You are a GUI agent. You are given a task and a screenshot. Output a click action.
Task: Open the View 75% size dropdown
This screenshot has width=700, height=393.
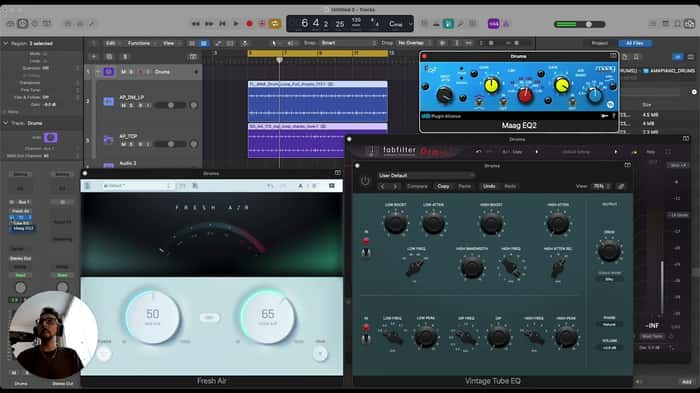[x=601, y=186]
